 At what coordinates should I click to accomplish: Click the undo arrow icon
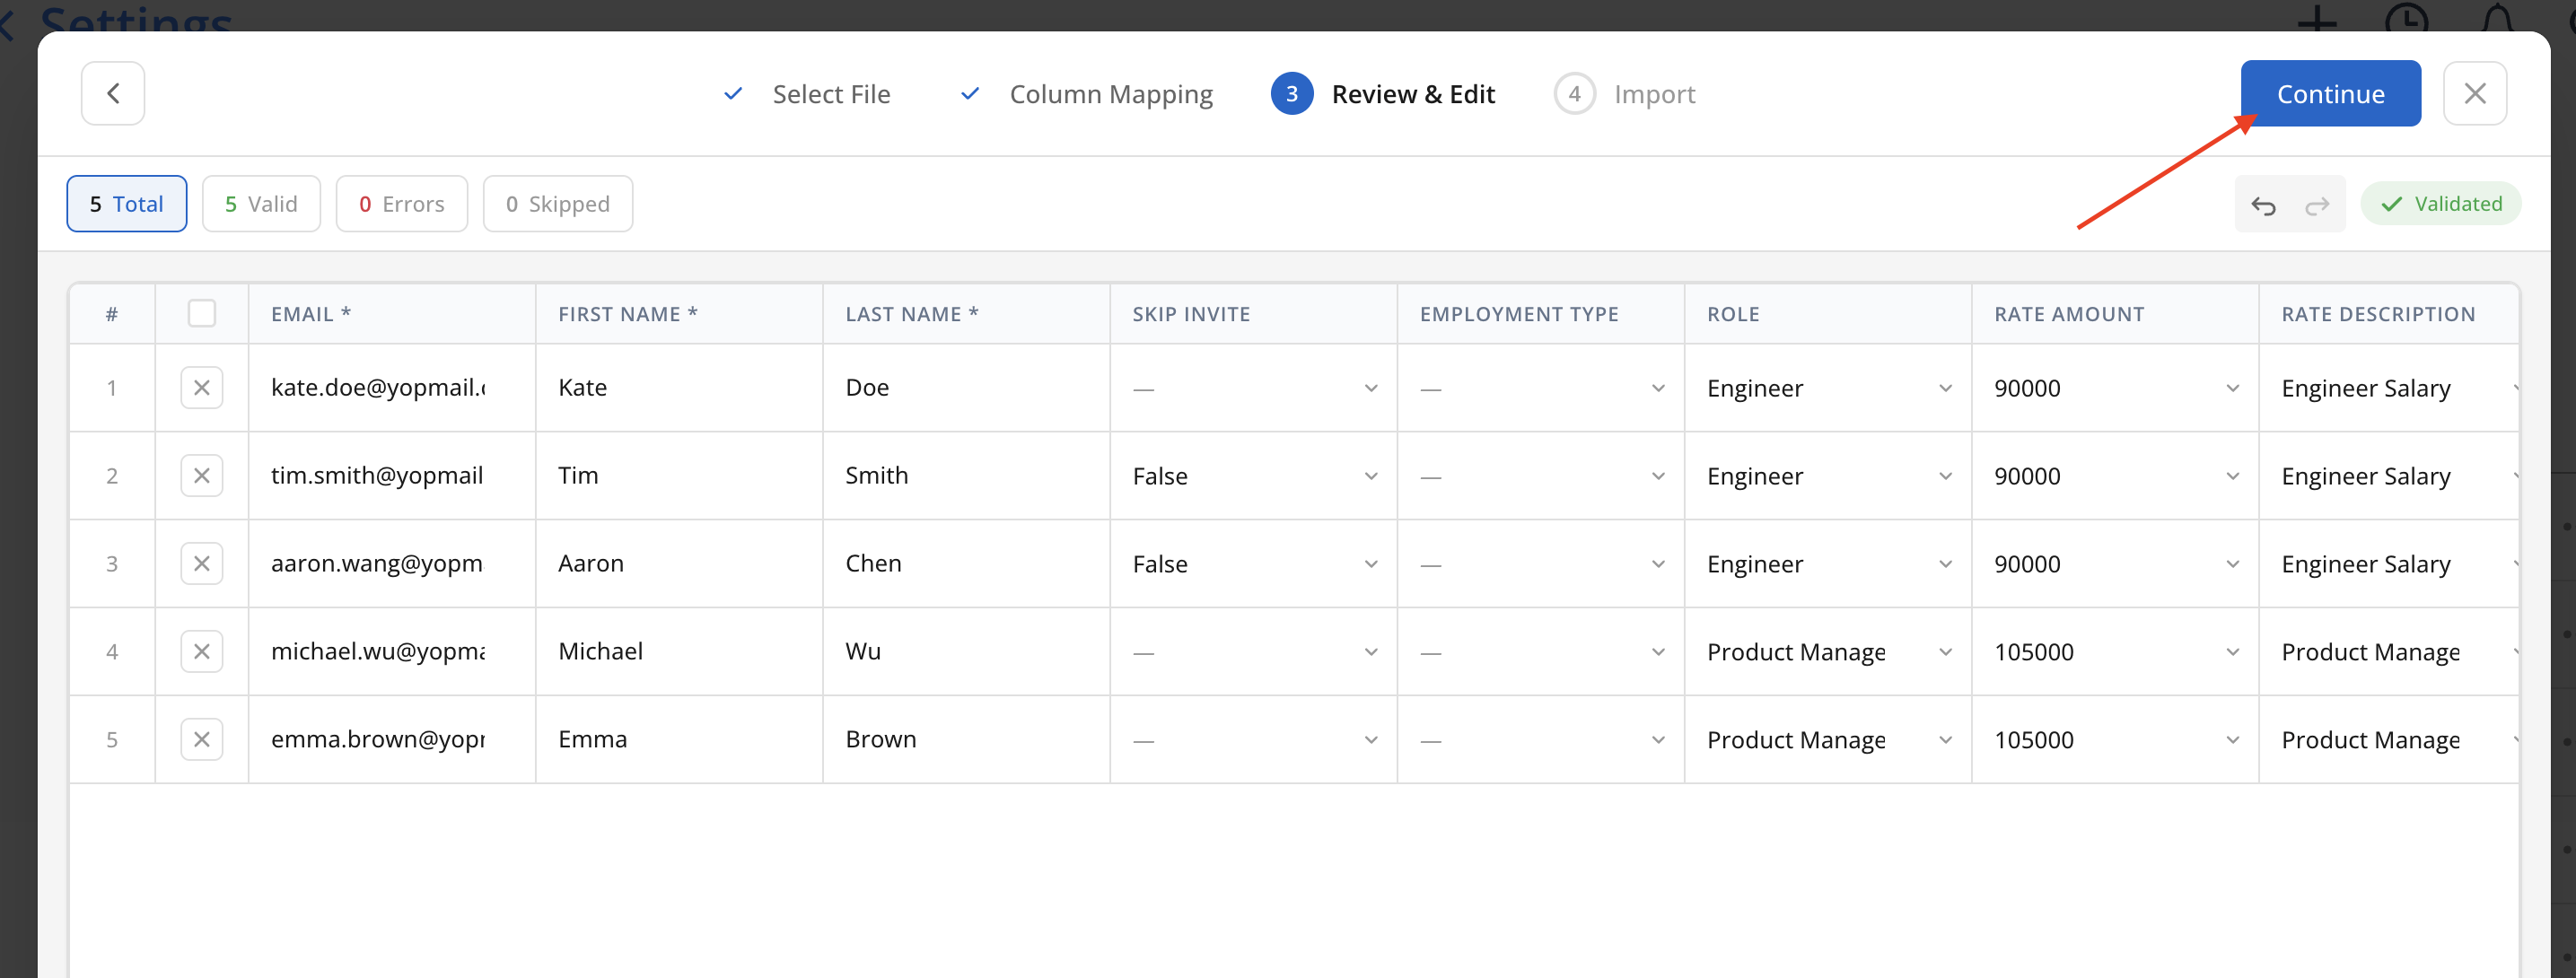(x=2263, y=205)
